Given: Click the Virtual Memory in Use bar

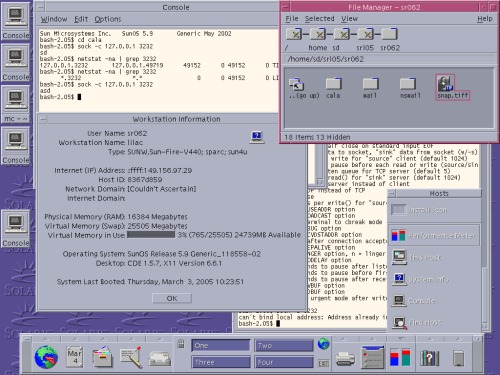Looking at the screenshot, I should click(151, 235).
